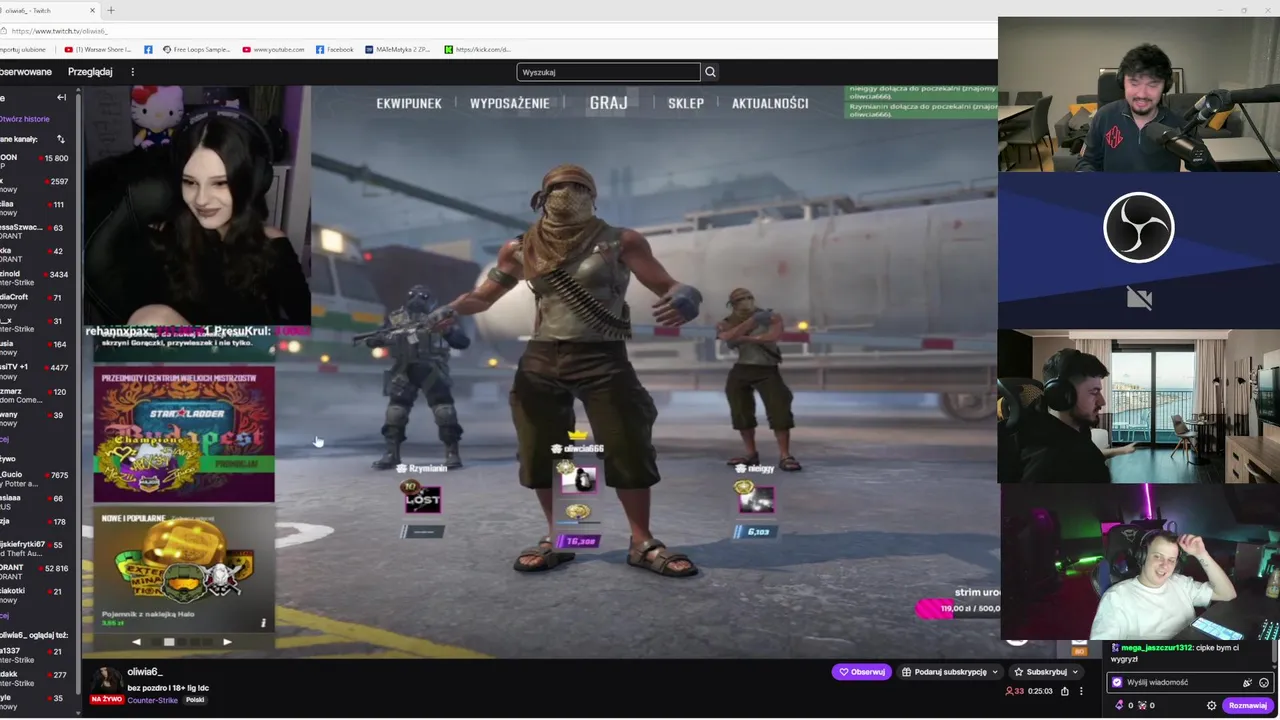Click the OBS logo overlay panel
The image size is (1280, 720).
(1138, 228)
